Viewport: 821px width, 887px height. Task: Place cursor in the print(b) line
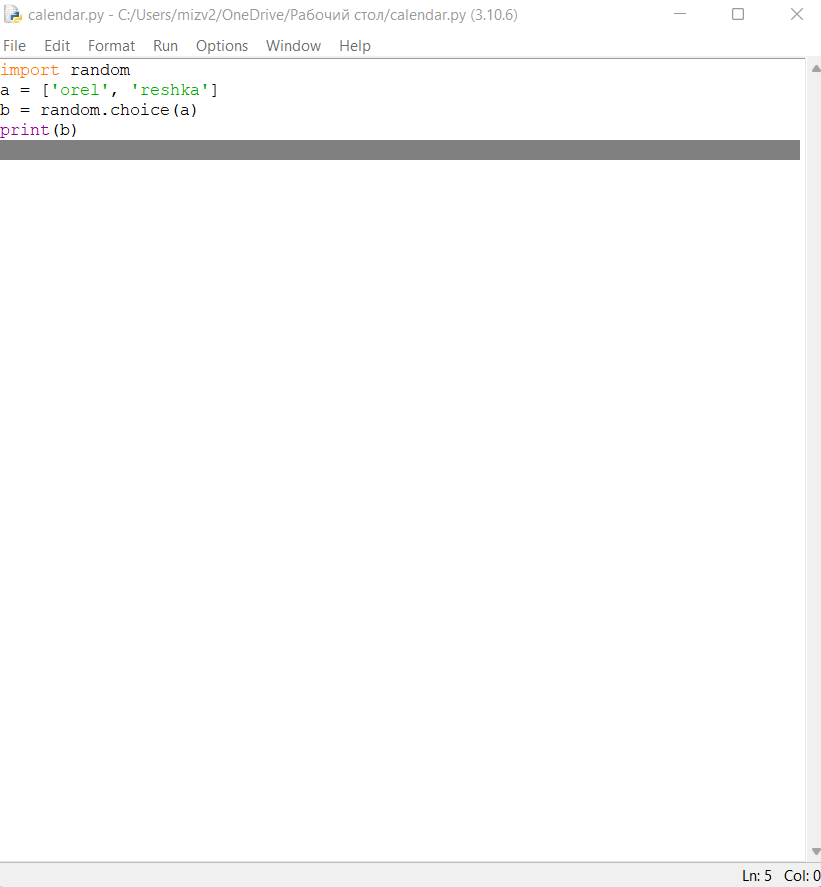(38, 130)
